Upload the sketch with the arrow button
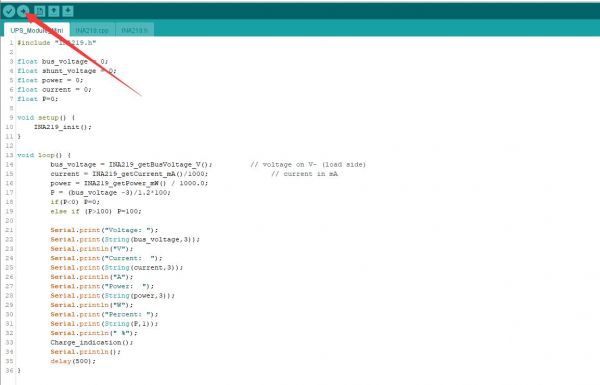This screenshot has width=600, height=385. tap(23, 11)
